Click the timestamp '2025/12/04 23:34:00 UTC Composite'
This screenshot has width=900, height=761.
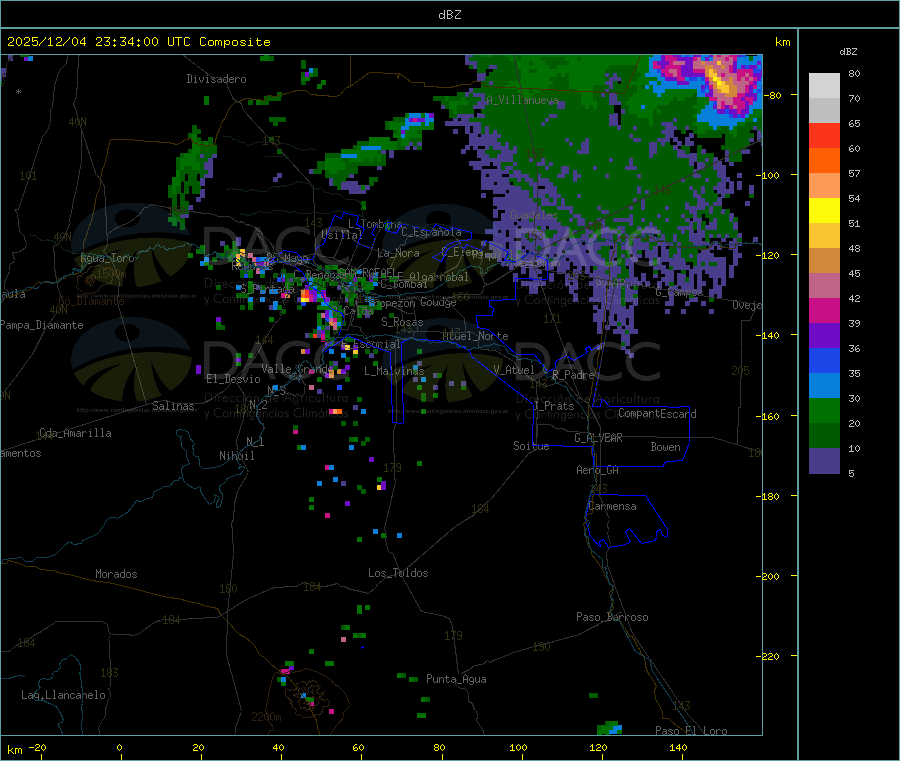click(x=138, y=42)
